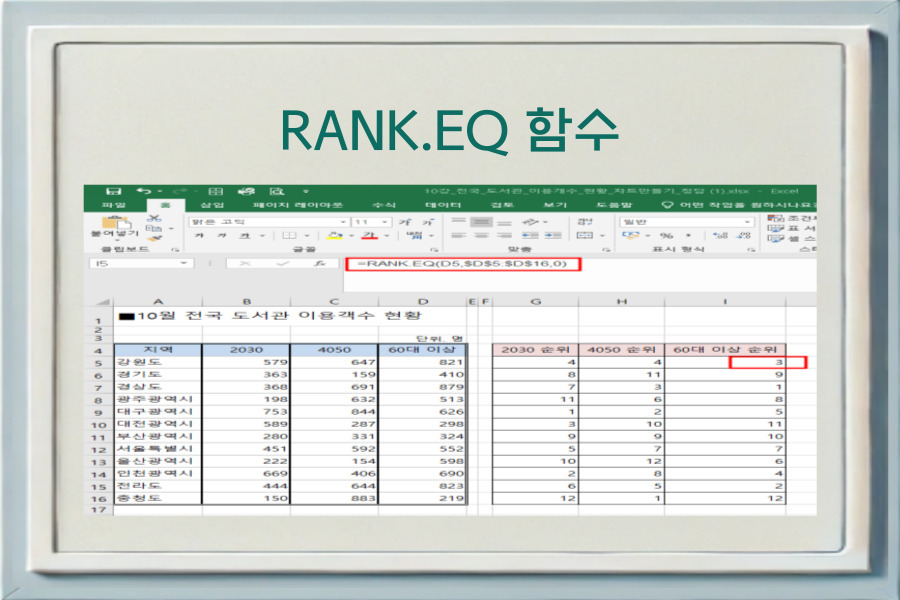Open the 보기 ribbon tab

555,205
